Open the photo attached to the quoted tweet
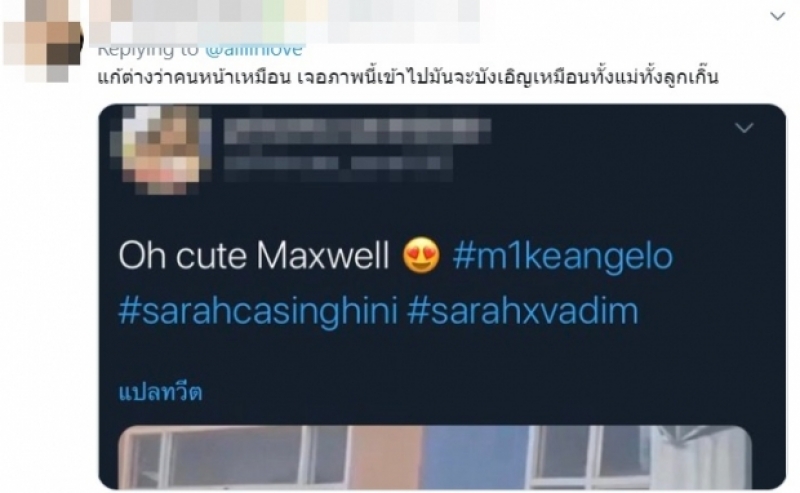 [435, 458]
